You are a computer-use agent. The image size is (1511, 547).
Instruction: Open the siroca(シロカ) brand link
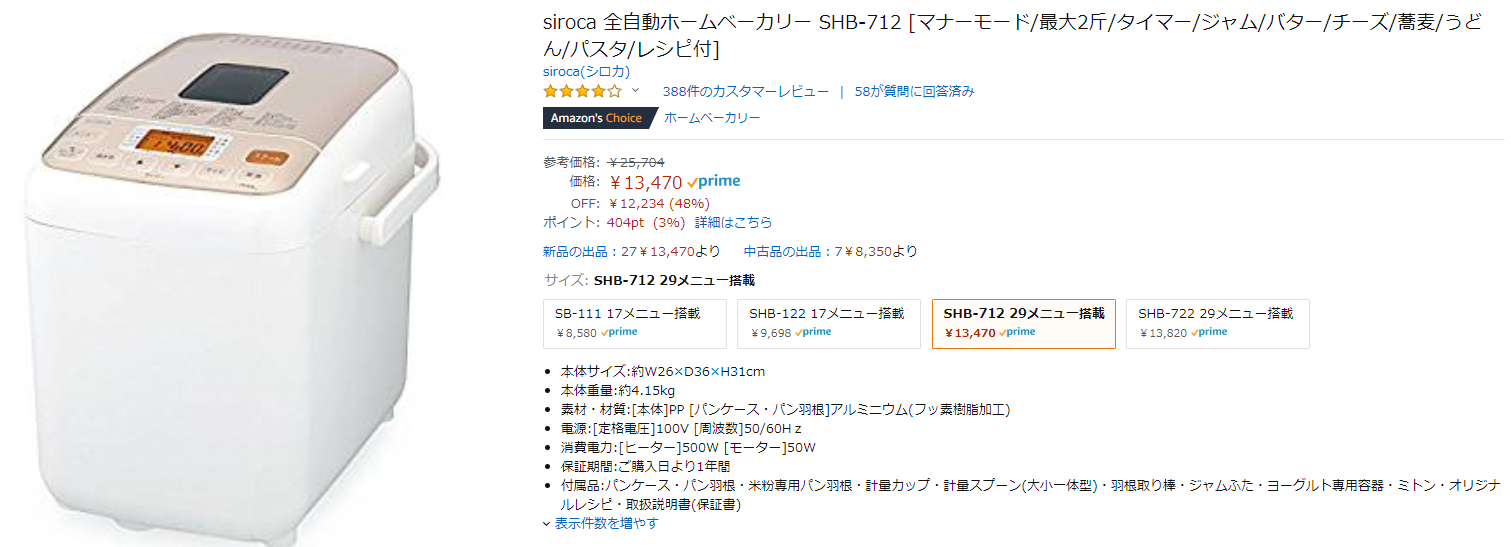pos(586,72)
